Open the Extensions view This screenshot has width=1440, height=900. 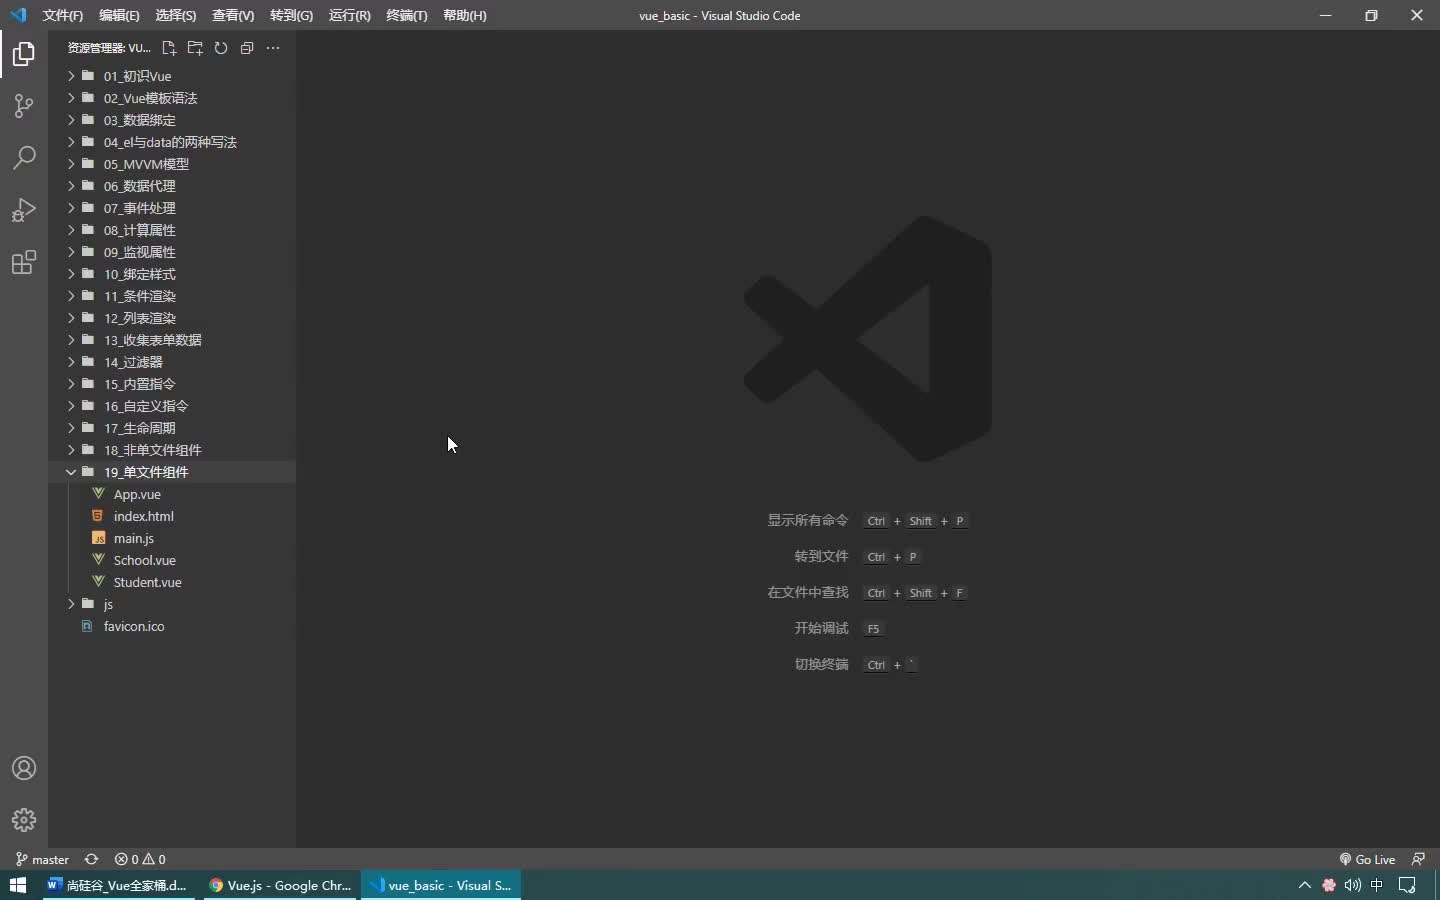pos(24,263)
